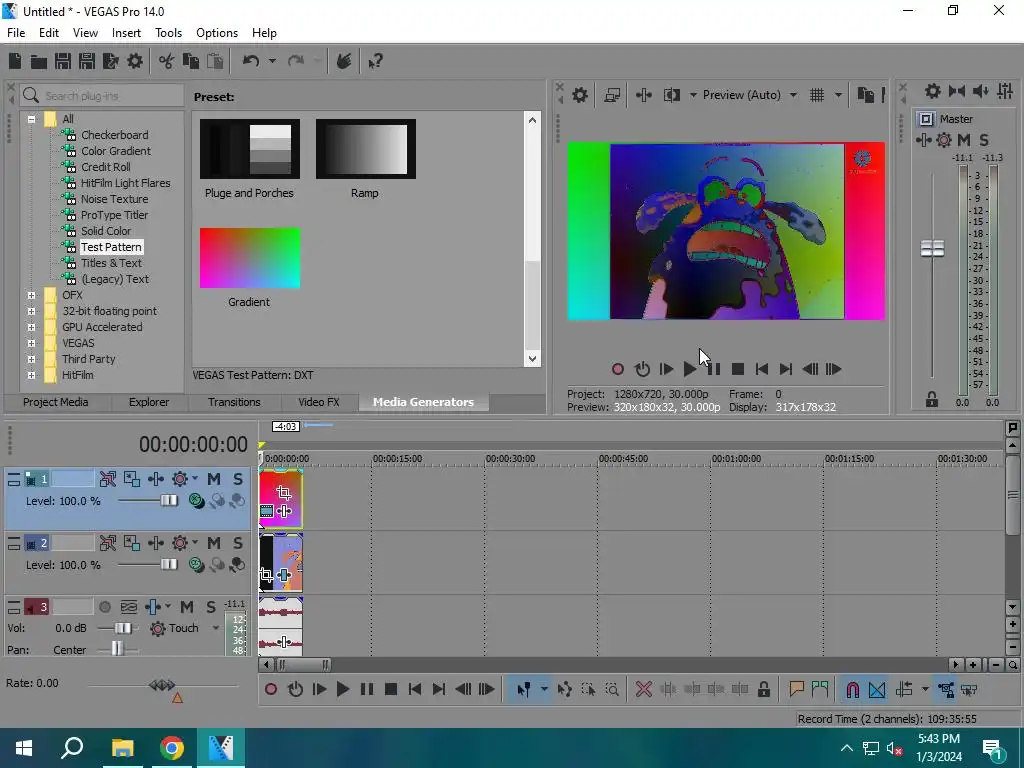The width and height of the screenshot is (1024, 768).
Task: Select the Ramp preset thumbnail
Action: click(x=366, y=149)
